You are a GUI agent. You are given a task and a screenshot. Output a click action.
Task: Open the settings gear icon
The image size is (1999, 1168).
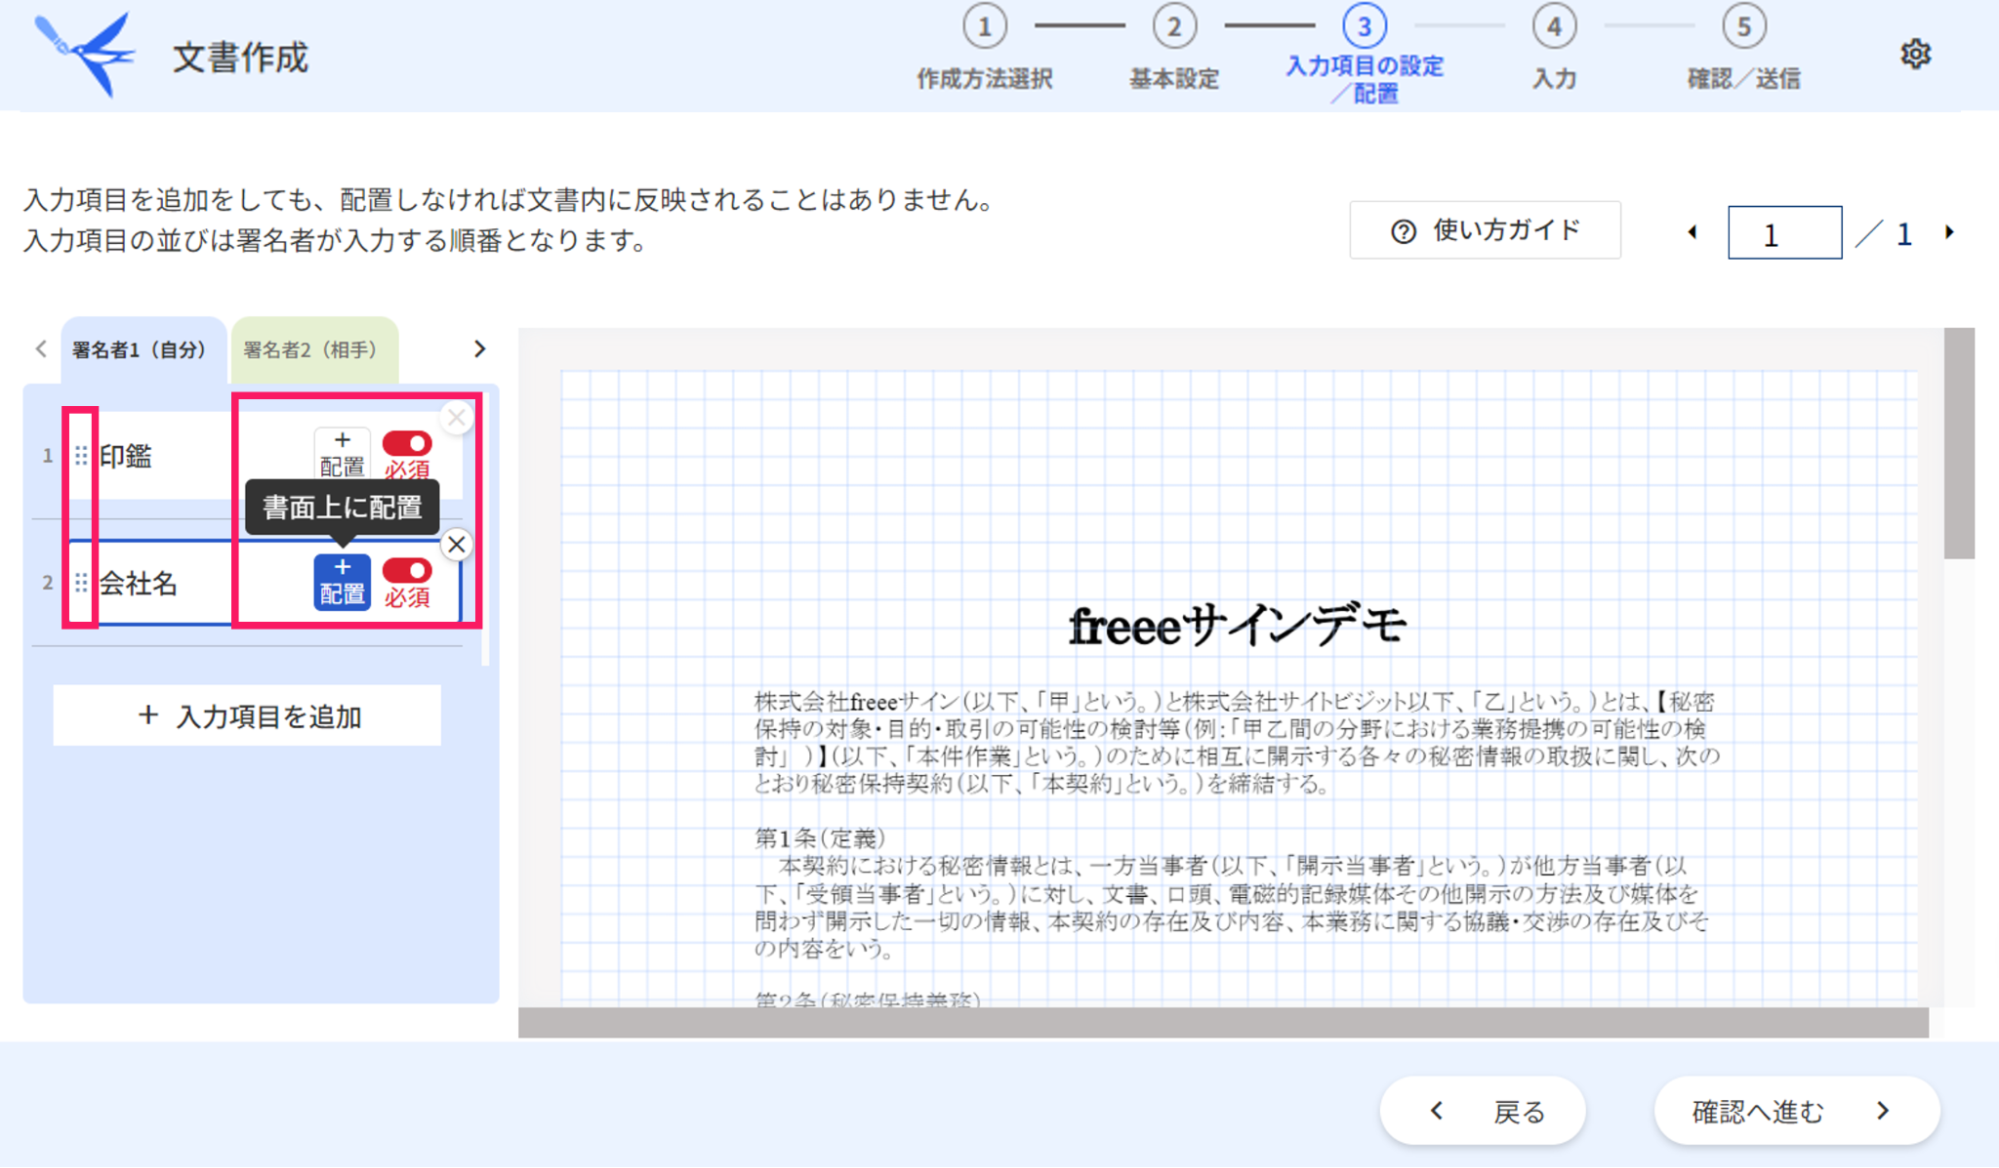(1915, 54)
